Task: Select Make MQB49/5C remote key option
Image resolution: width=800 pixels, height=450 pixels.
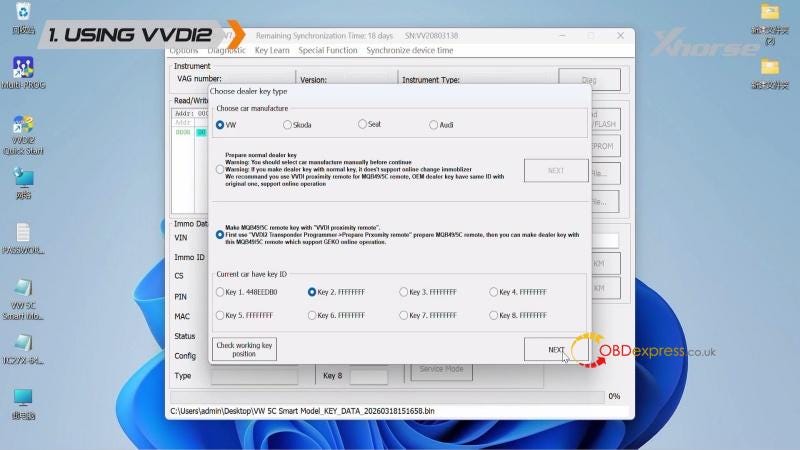Action: (x=220, y=235)
